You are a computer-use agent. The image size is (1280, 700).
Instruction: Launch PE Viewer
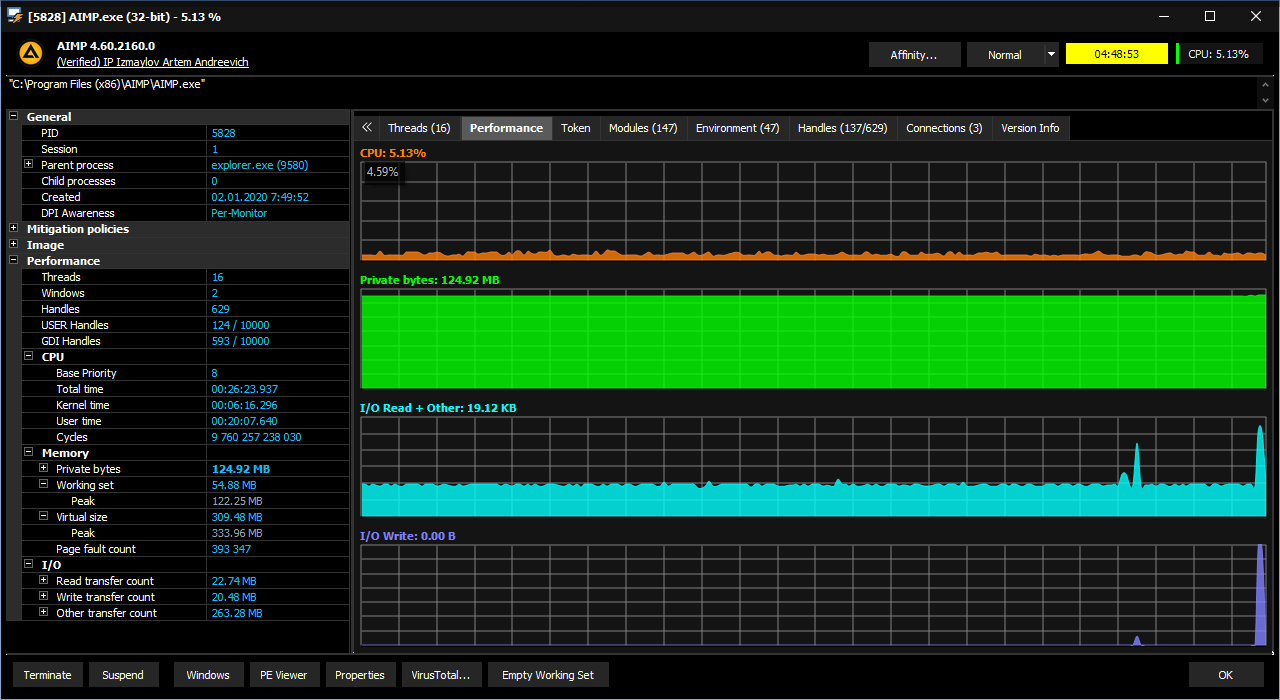[284, 675]
